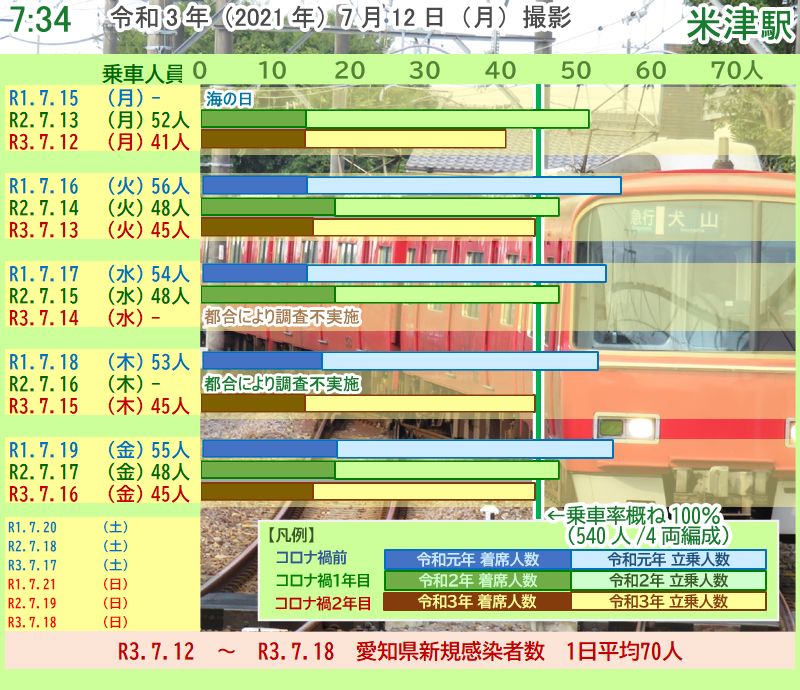
Task: Select the R3.7.16 (金) 45人 row label
Action: 99,494
